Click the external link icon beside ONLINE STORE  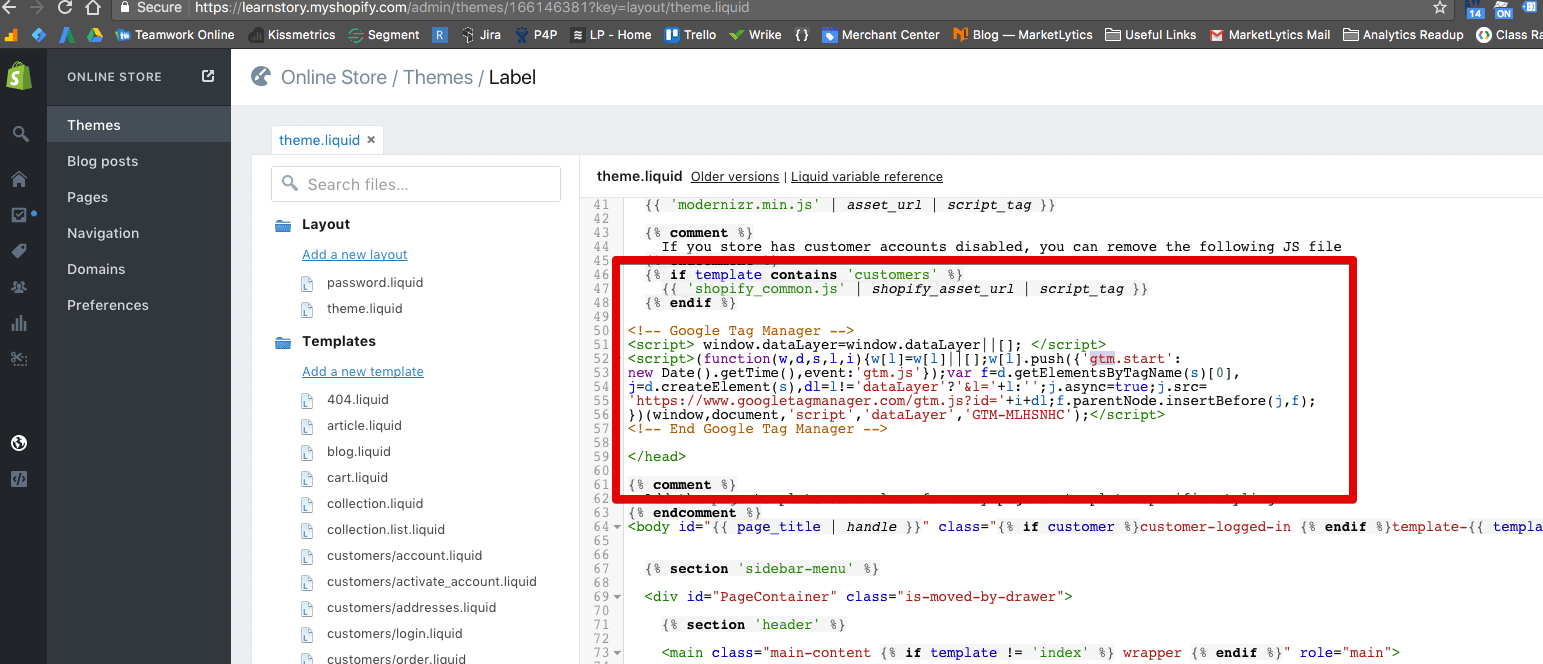[x=207, y=75]
